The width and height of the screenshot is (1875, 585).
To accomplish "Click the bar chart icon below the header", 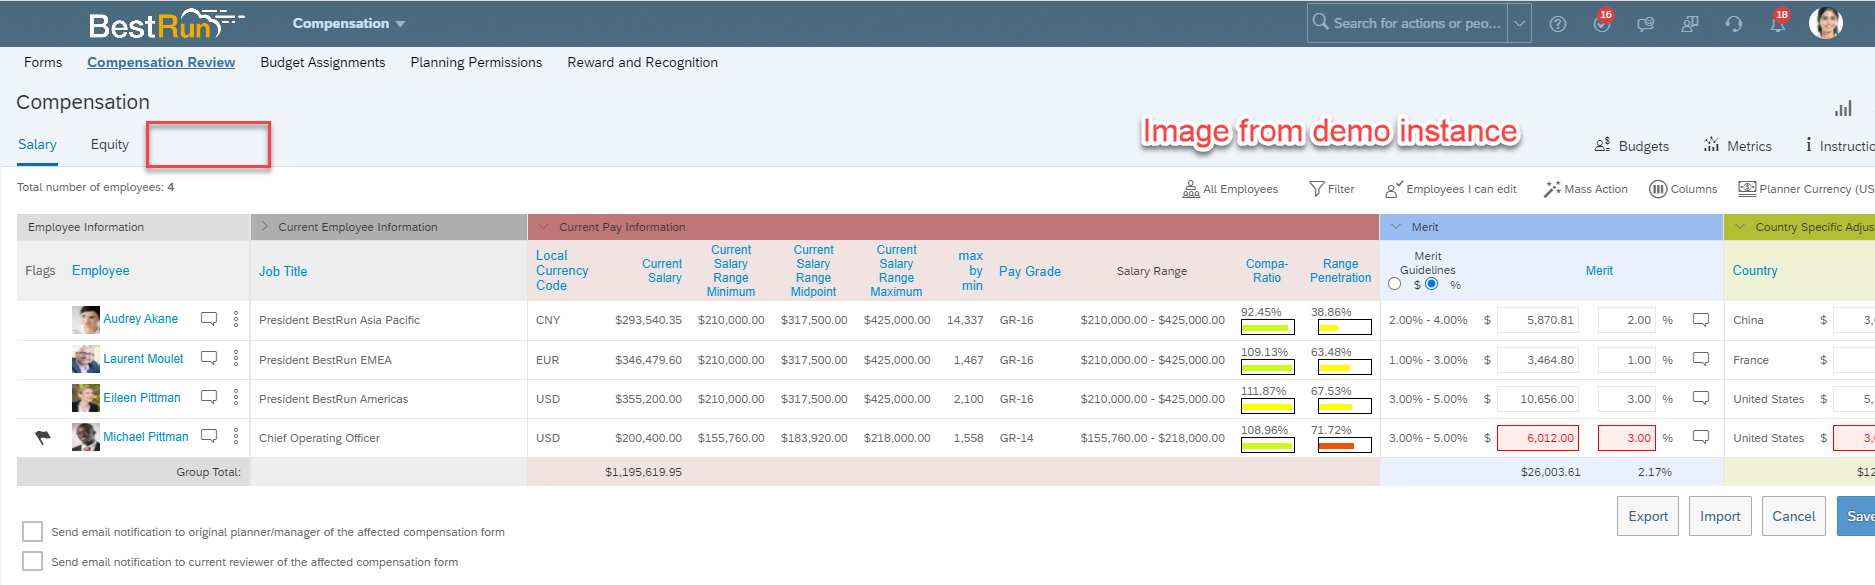I will click(x=1843, y=108).
